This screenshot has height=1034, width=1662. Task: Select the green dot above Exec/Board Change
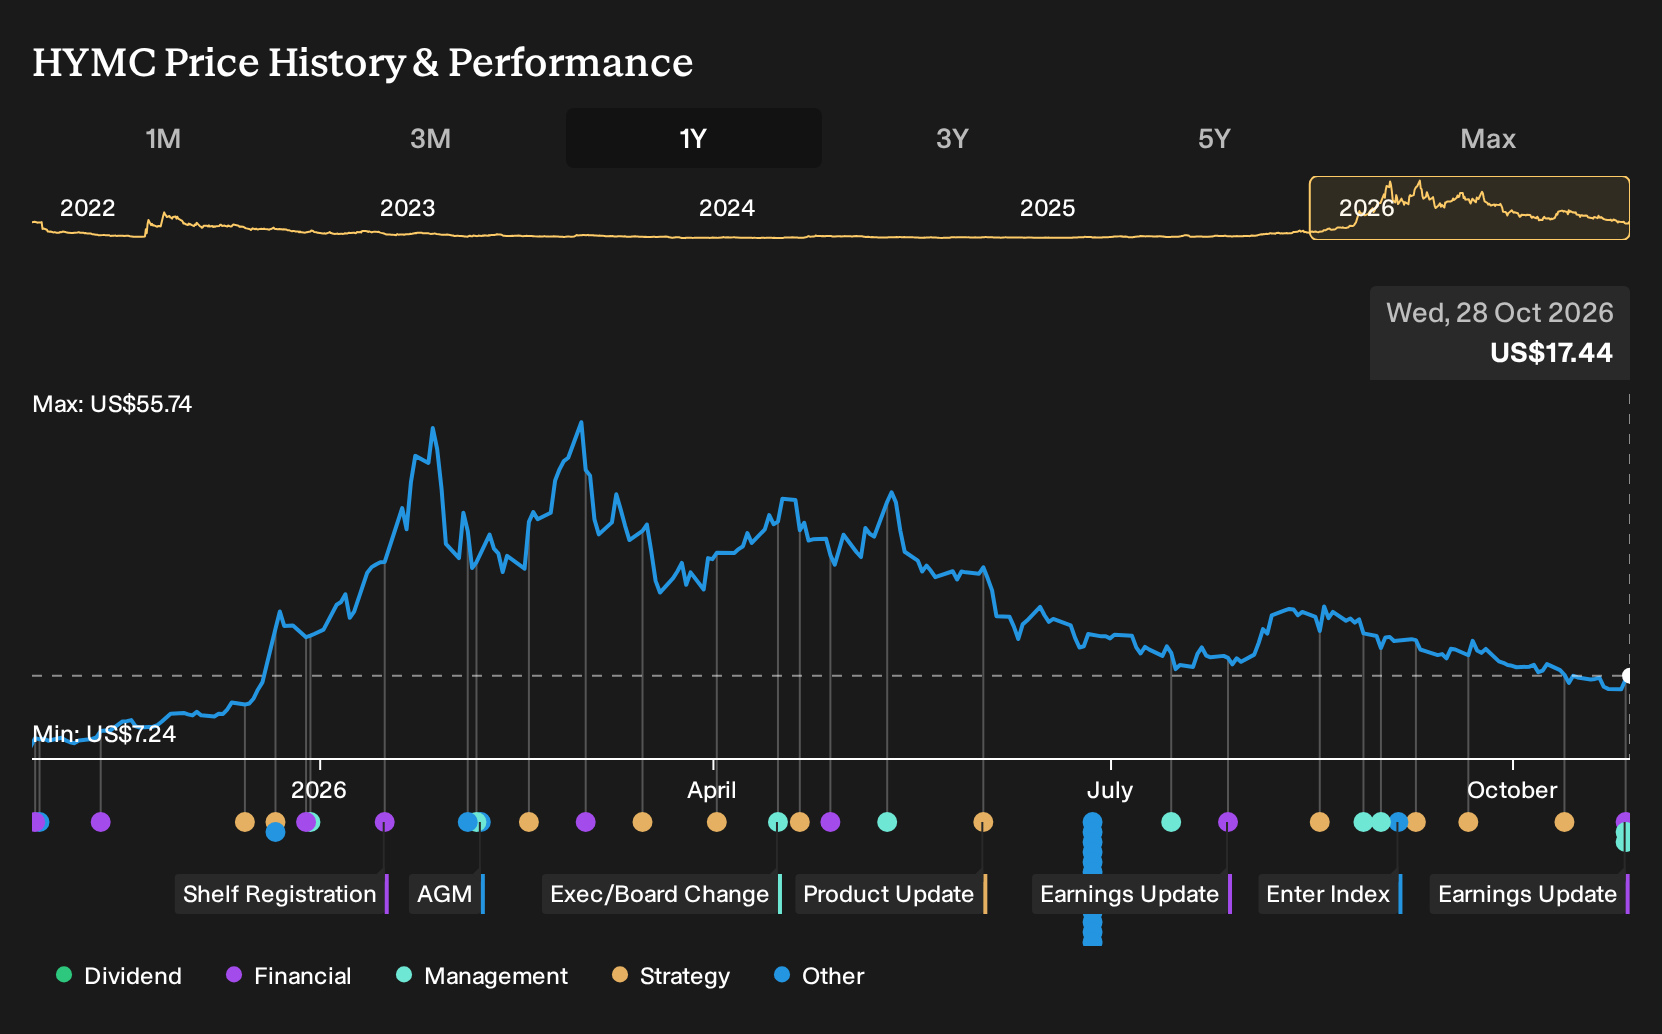(778, 822)
